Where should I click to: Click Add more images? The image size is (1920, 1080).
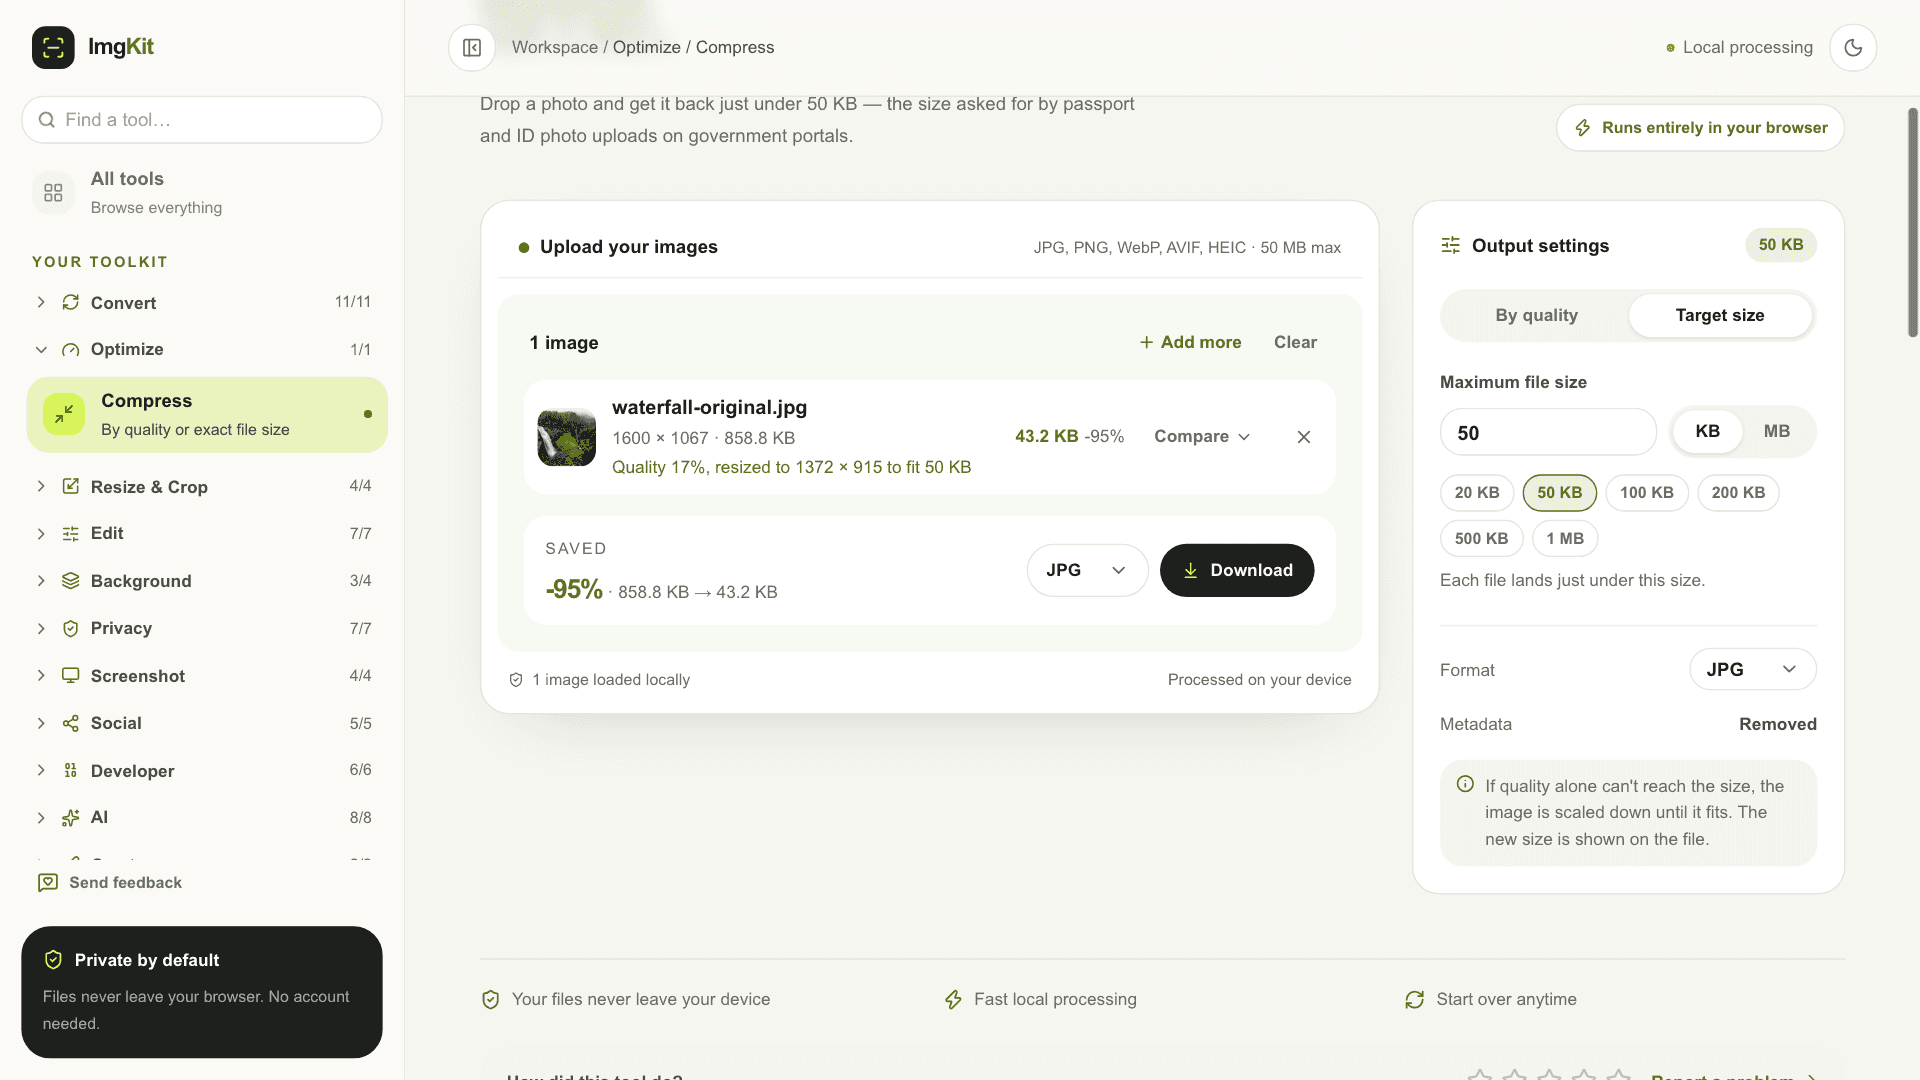pyautogui.click(x=1190, y=342)
